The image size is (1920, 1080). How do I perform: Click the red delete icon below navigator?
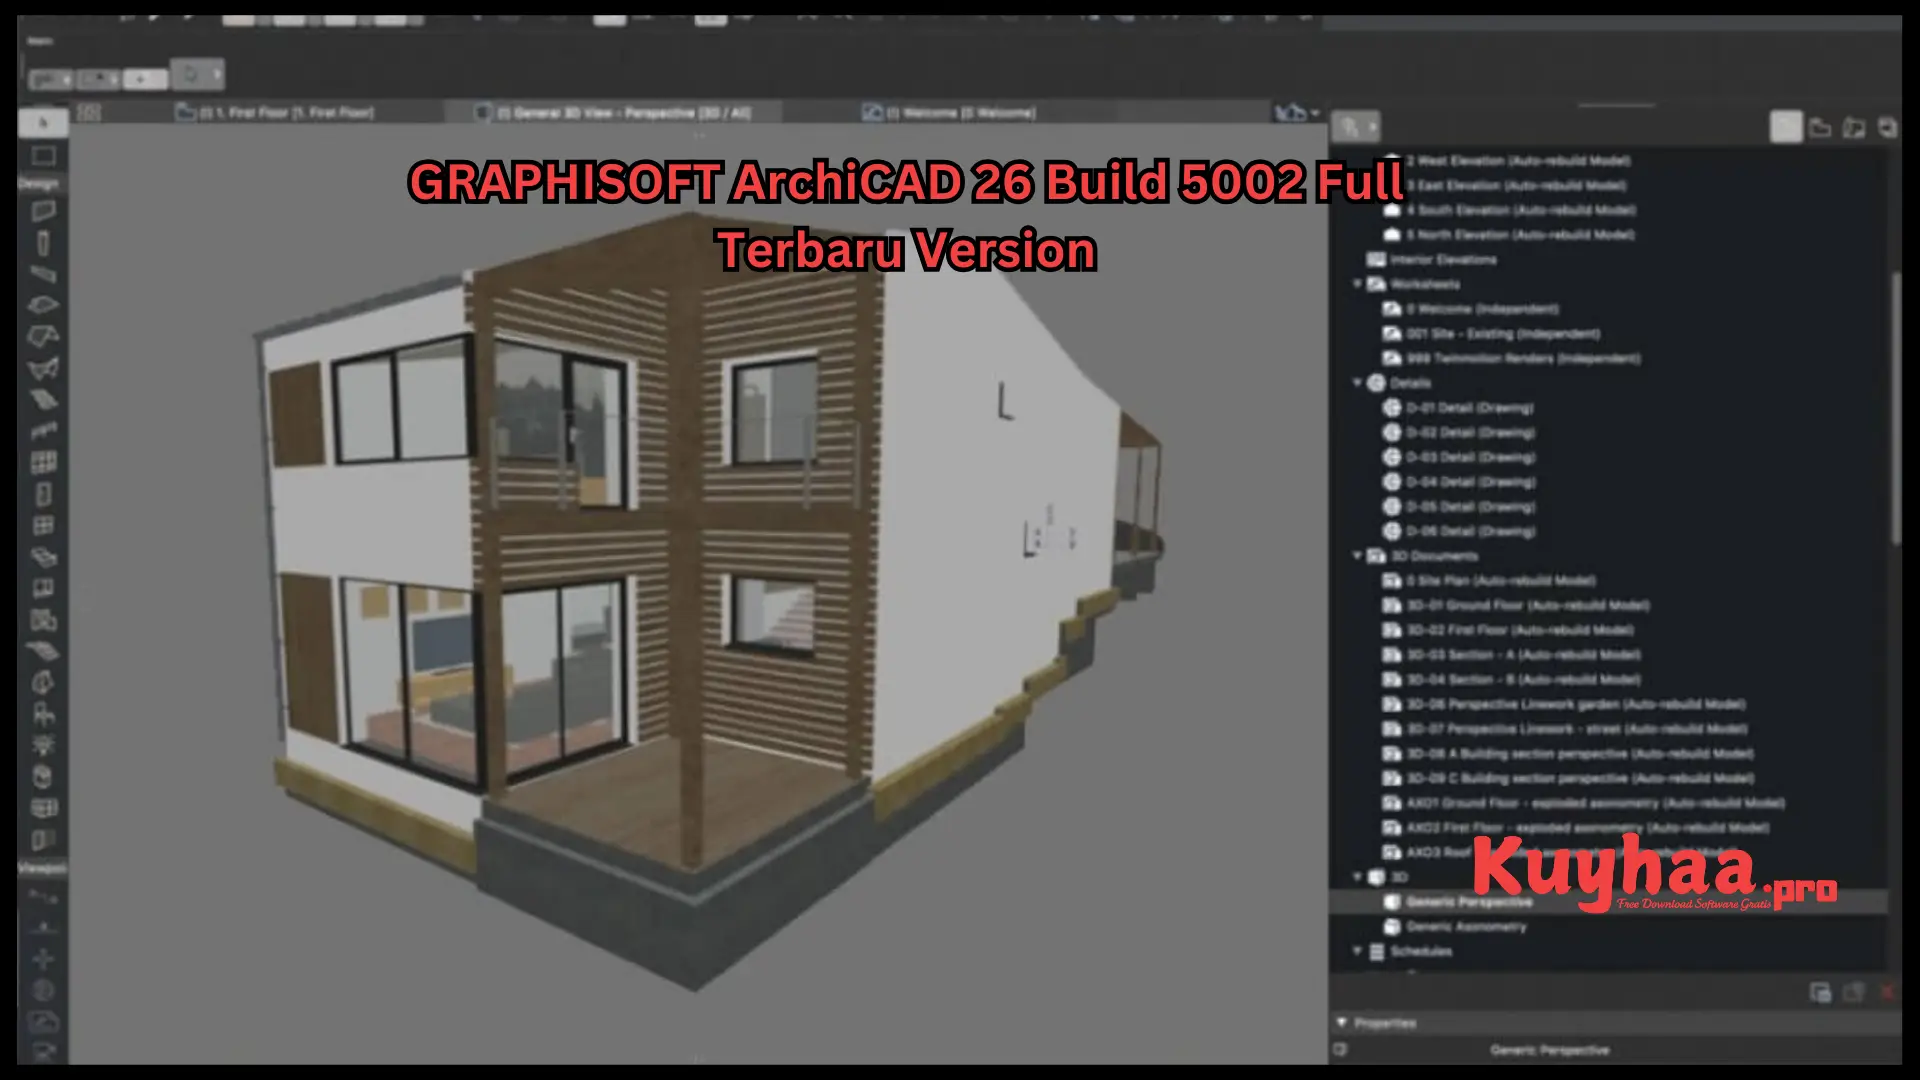click(1887, 992)
